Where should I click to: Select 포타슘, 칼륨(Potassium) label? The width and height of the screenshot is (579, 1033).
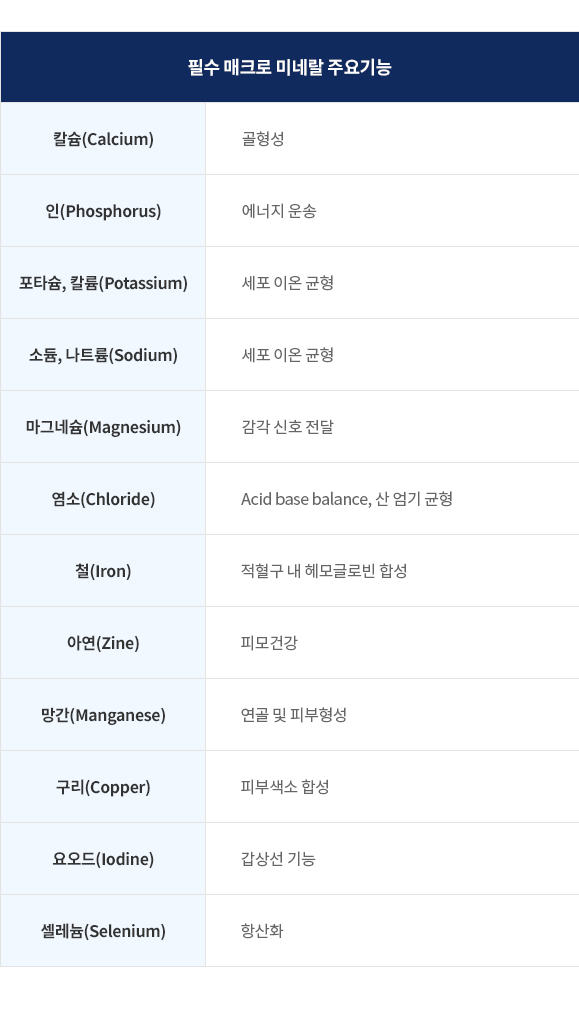tap(103, 283)
